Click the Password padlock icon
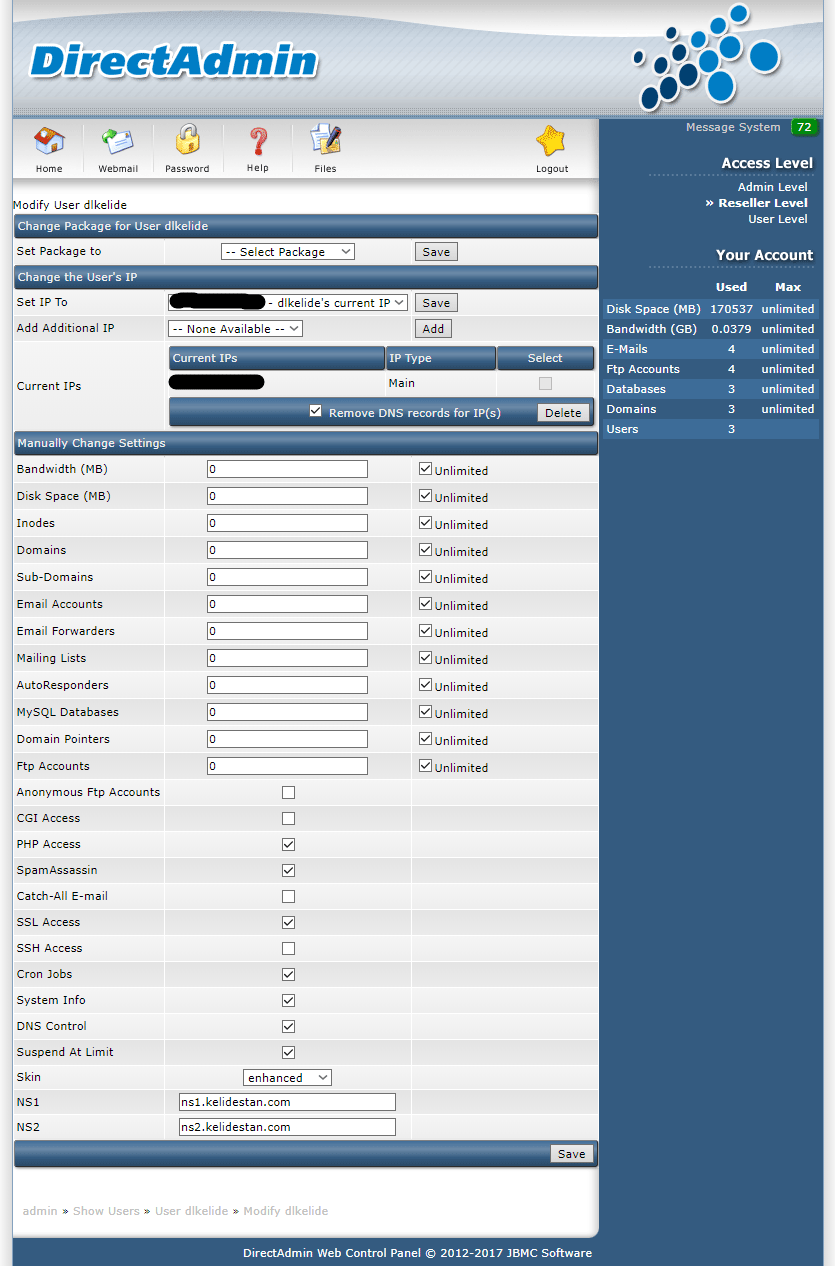This screenshot has height=1266, width=835. [x=187, y=141]
